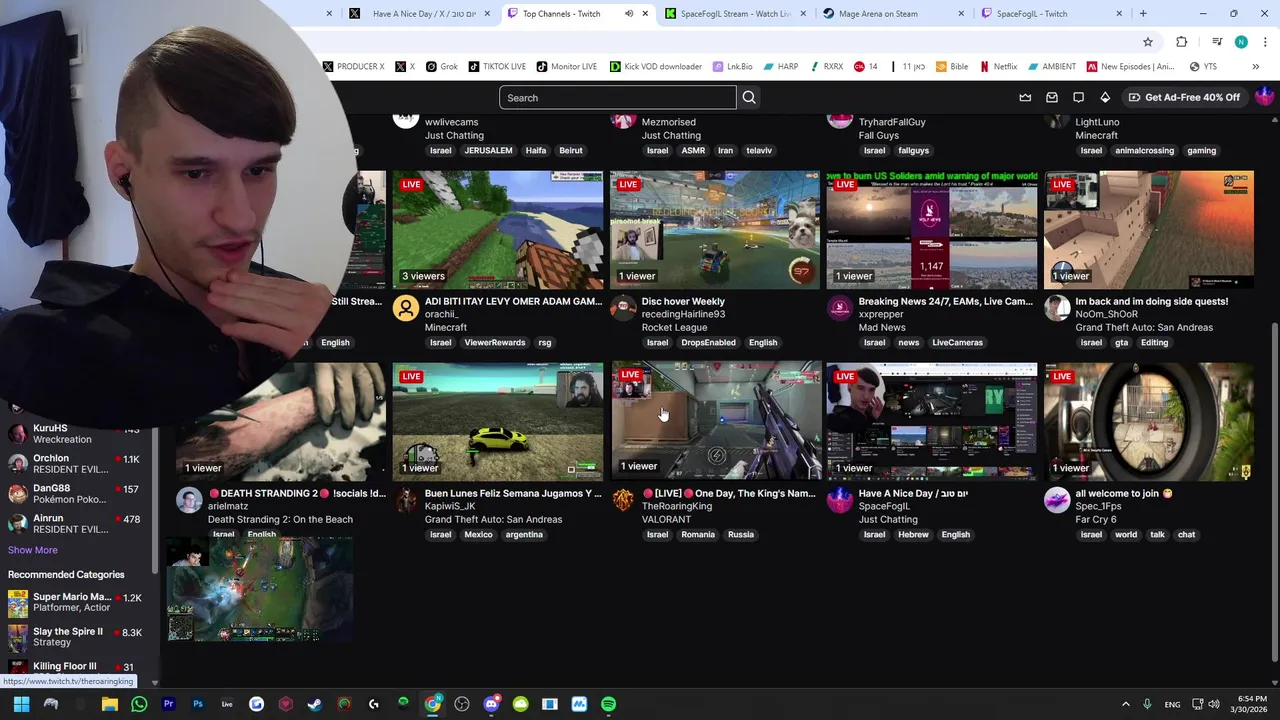Switch to Mage Arena on Steam tab
Screen dimensions: 1280x720
(893, 14)
